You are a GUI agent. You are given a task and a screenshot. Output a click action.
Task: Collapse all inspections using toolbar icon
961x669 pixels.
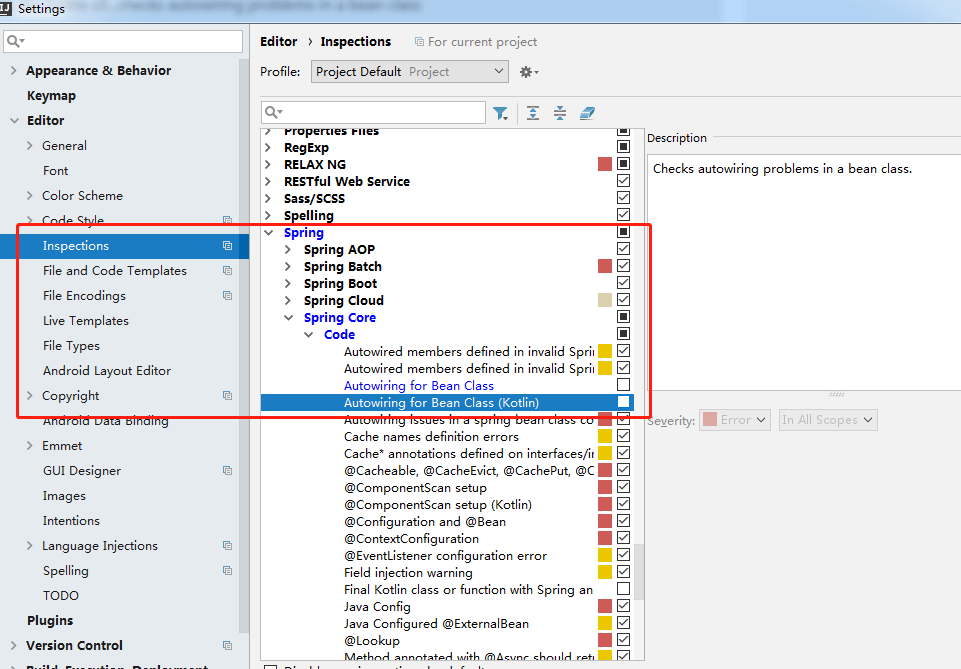(x=560, y=113)
